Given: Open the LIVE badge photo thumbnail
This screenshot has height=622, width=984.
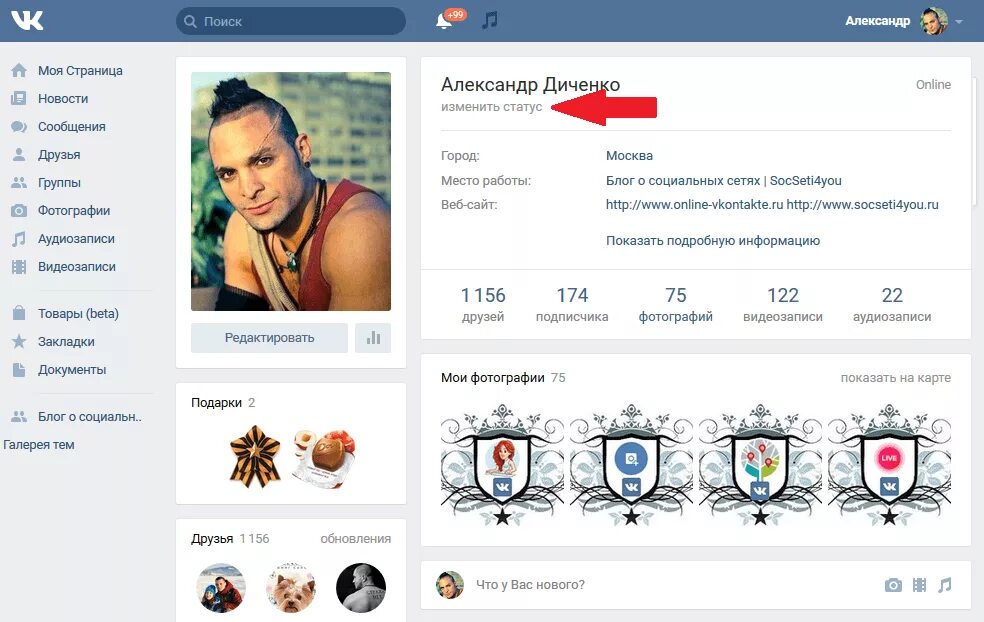Looking at the screenshot, I should pos(889,464).
